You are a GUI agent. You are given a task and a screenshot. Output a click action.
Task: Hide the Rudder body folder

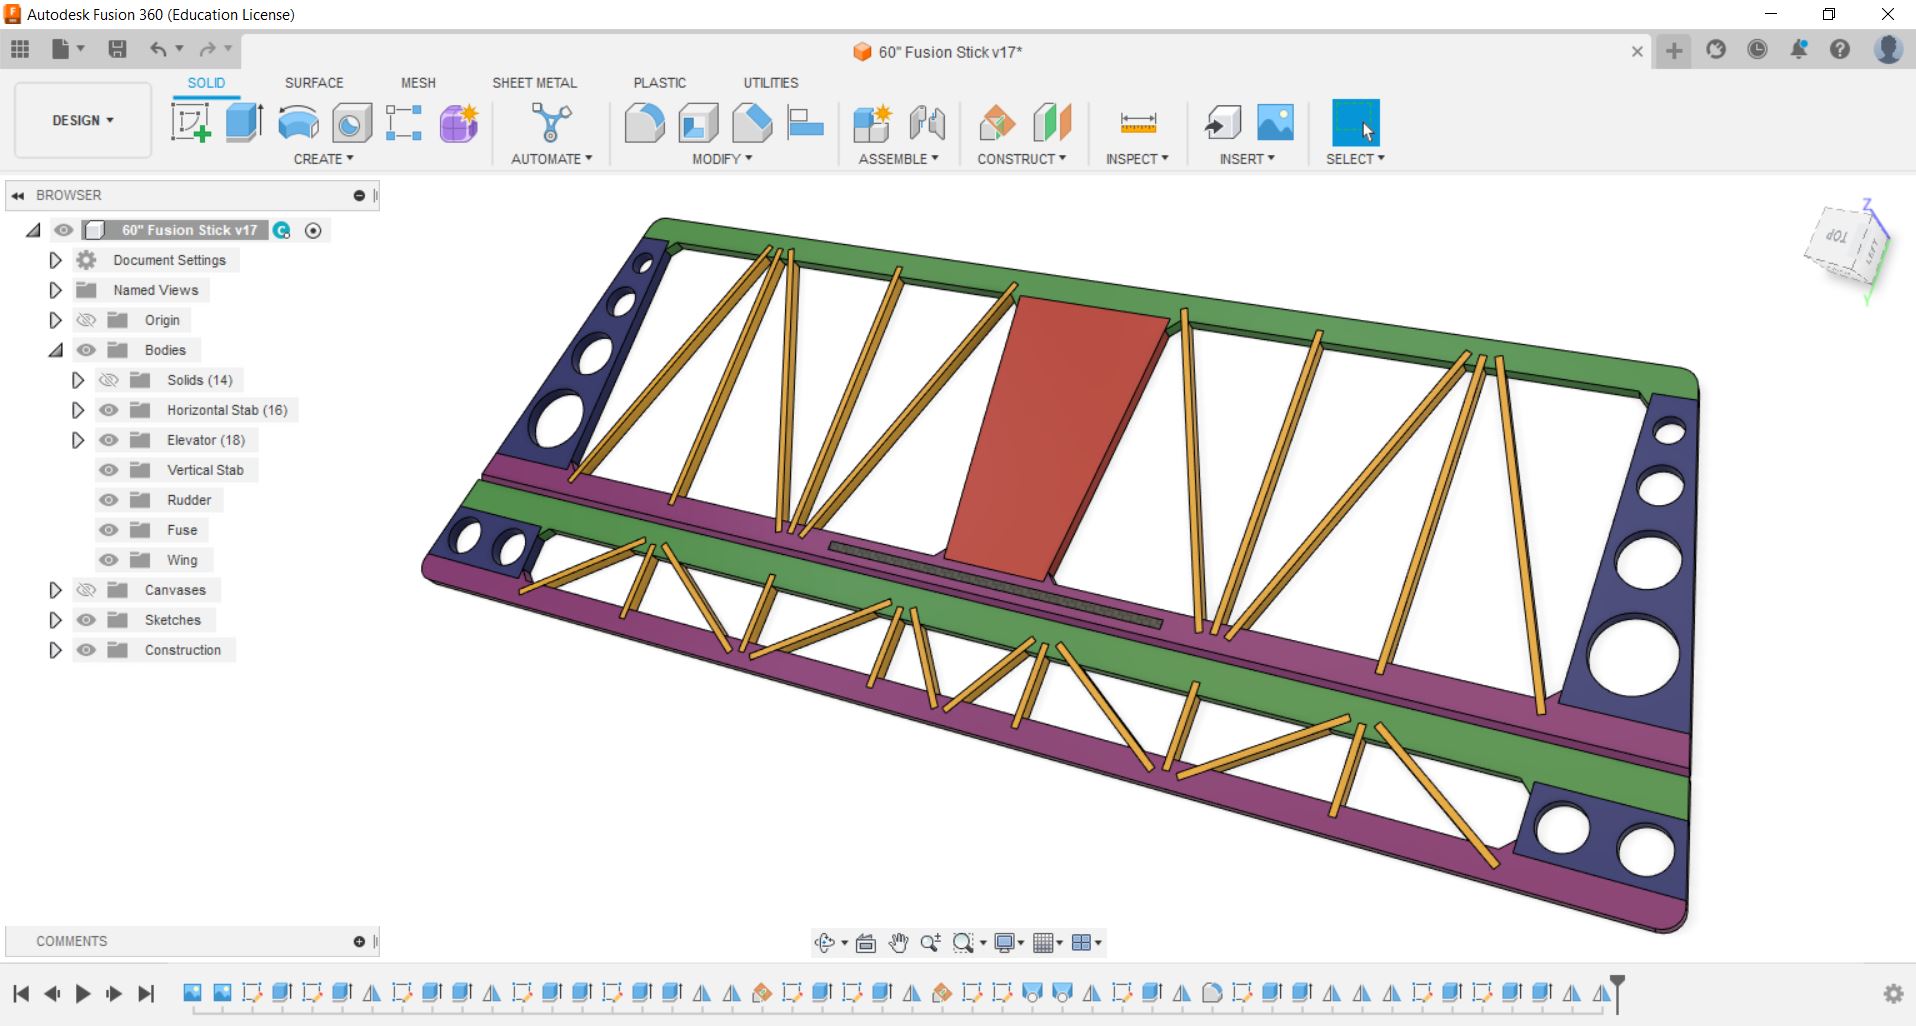point(109,500)
